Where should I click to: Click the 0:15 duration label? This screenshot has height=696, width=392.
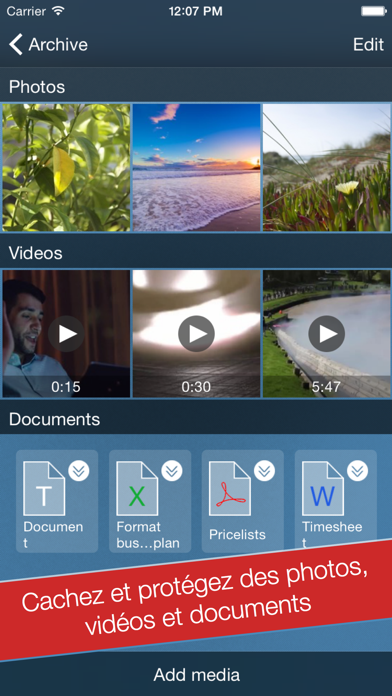(66, 387)
